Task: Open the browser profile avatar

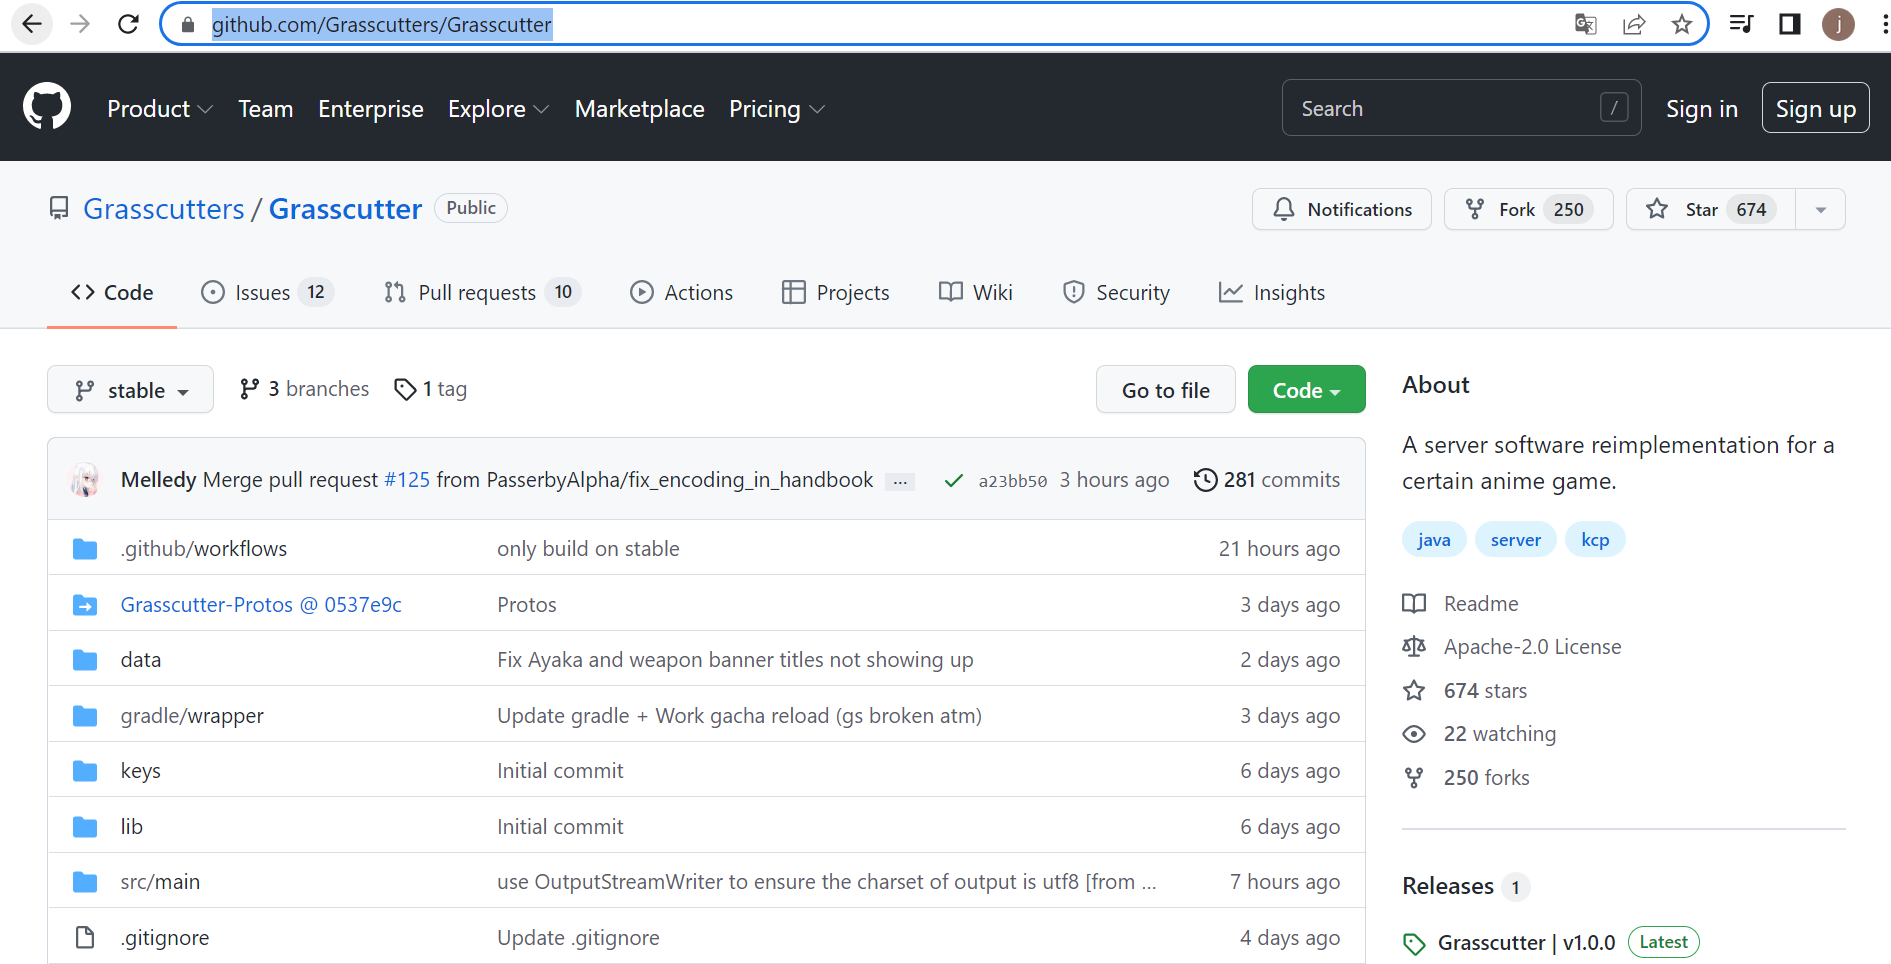Action: click(x=1838, y=24)
